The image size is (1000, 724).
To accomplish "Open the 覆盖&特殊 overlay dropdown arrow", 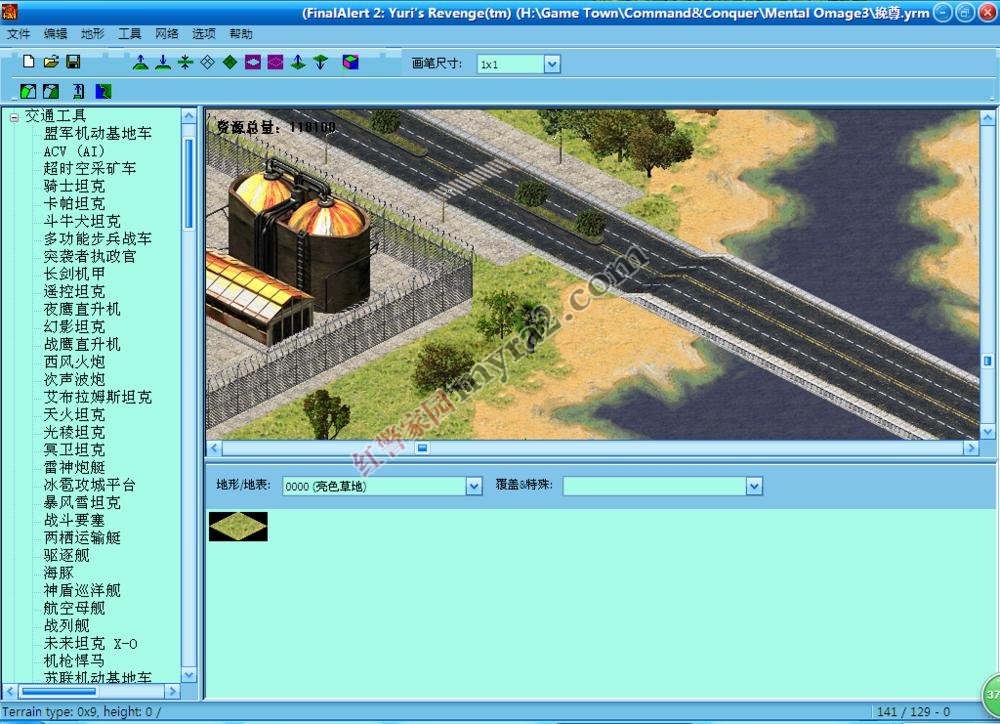I will (x=754, y=487).
